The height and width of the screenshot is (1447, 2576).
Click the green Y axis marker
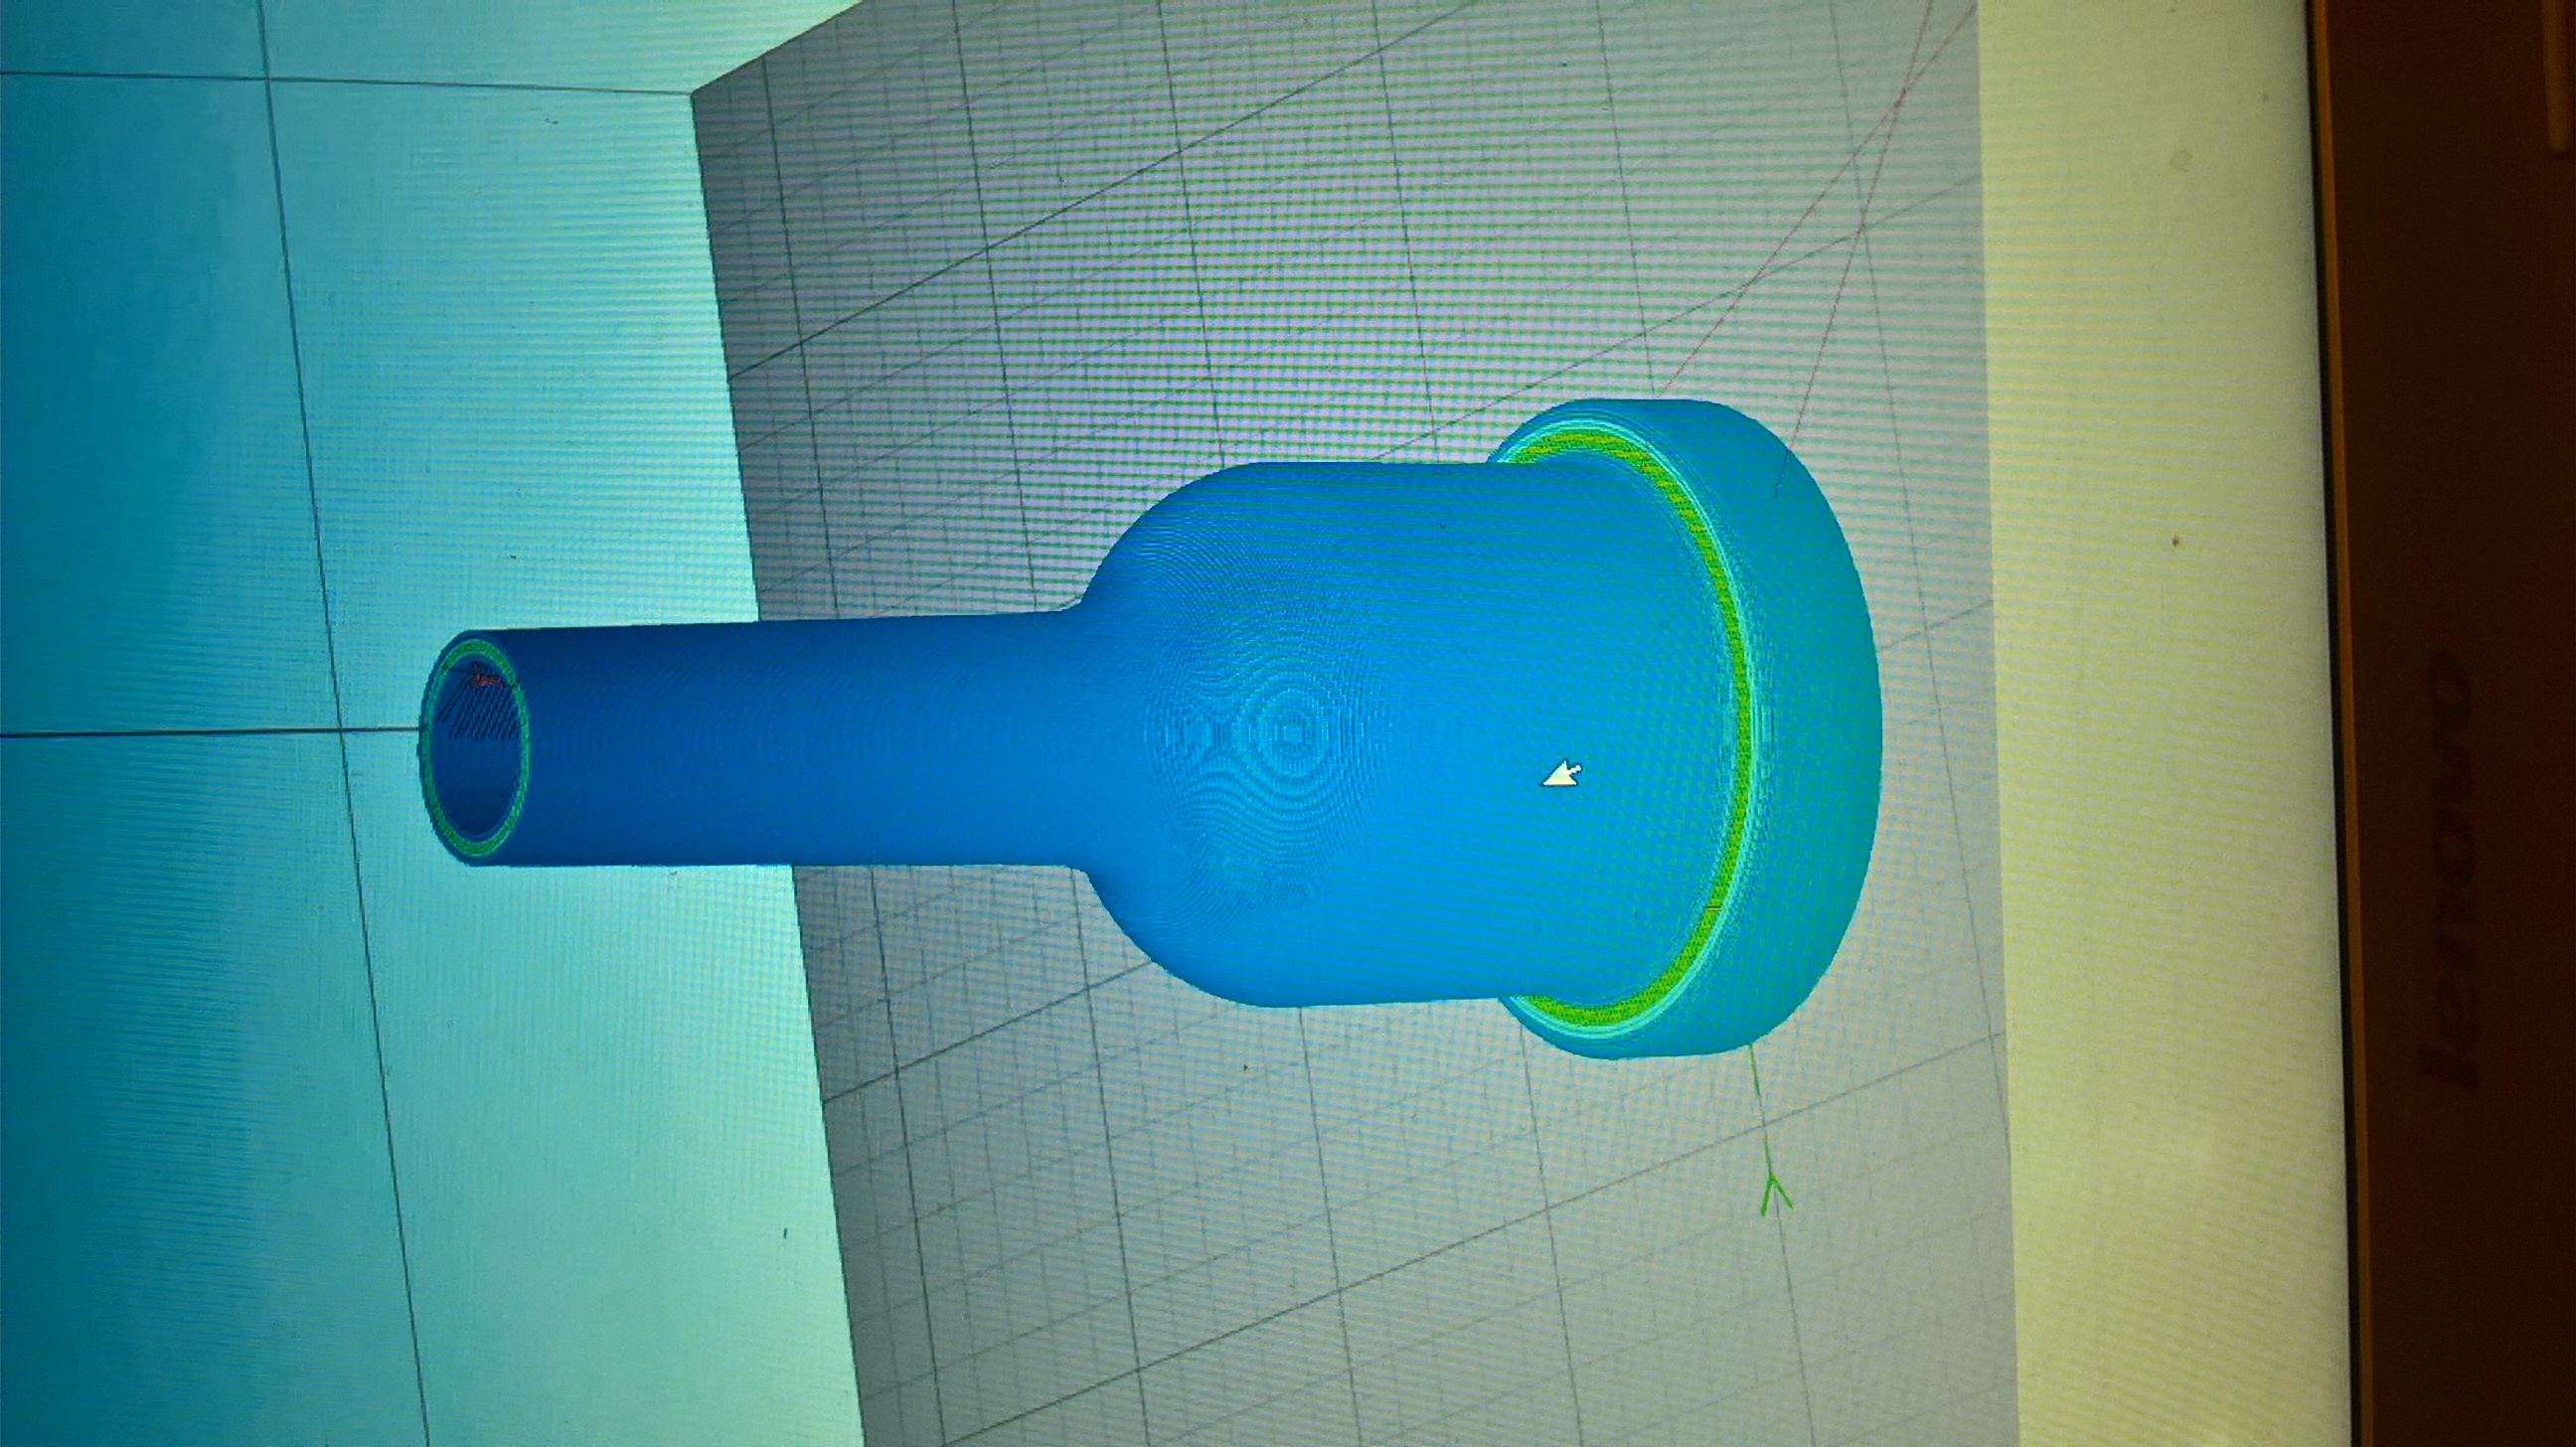(x=1774, y=1192)
